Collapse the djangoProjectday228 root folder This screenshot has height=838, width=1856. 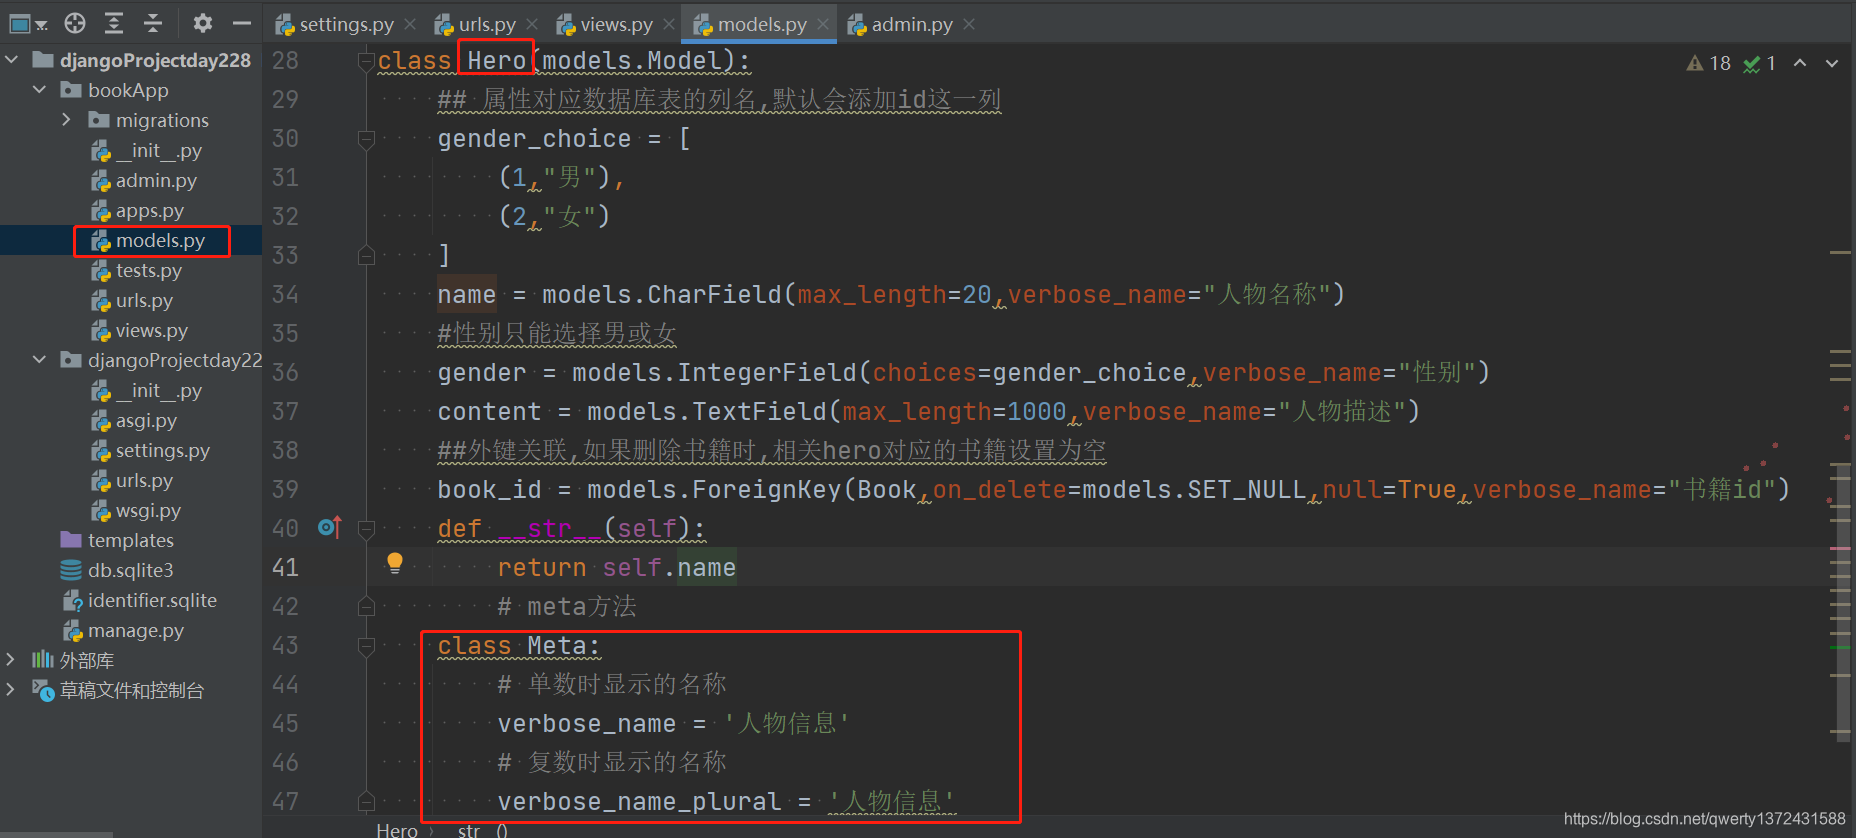point(12,60)
